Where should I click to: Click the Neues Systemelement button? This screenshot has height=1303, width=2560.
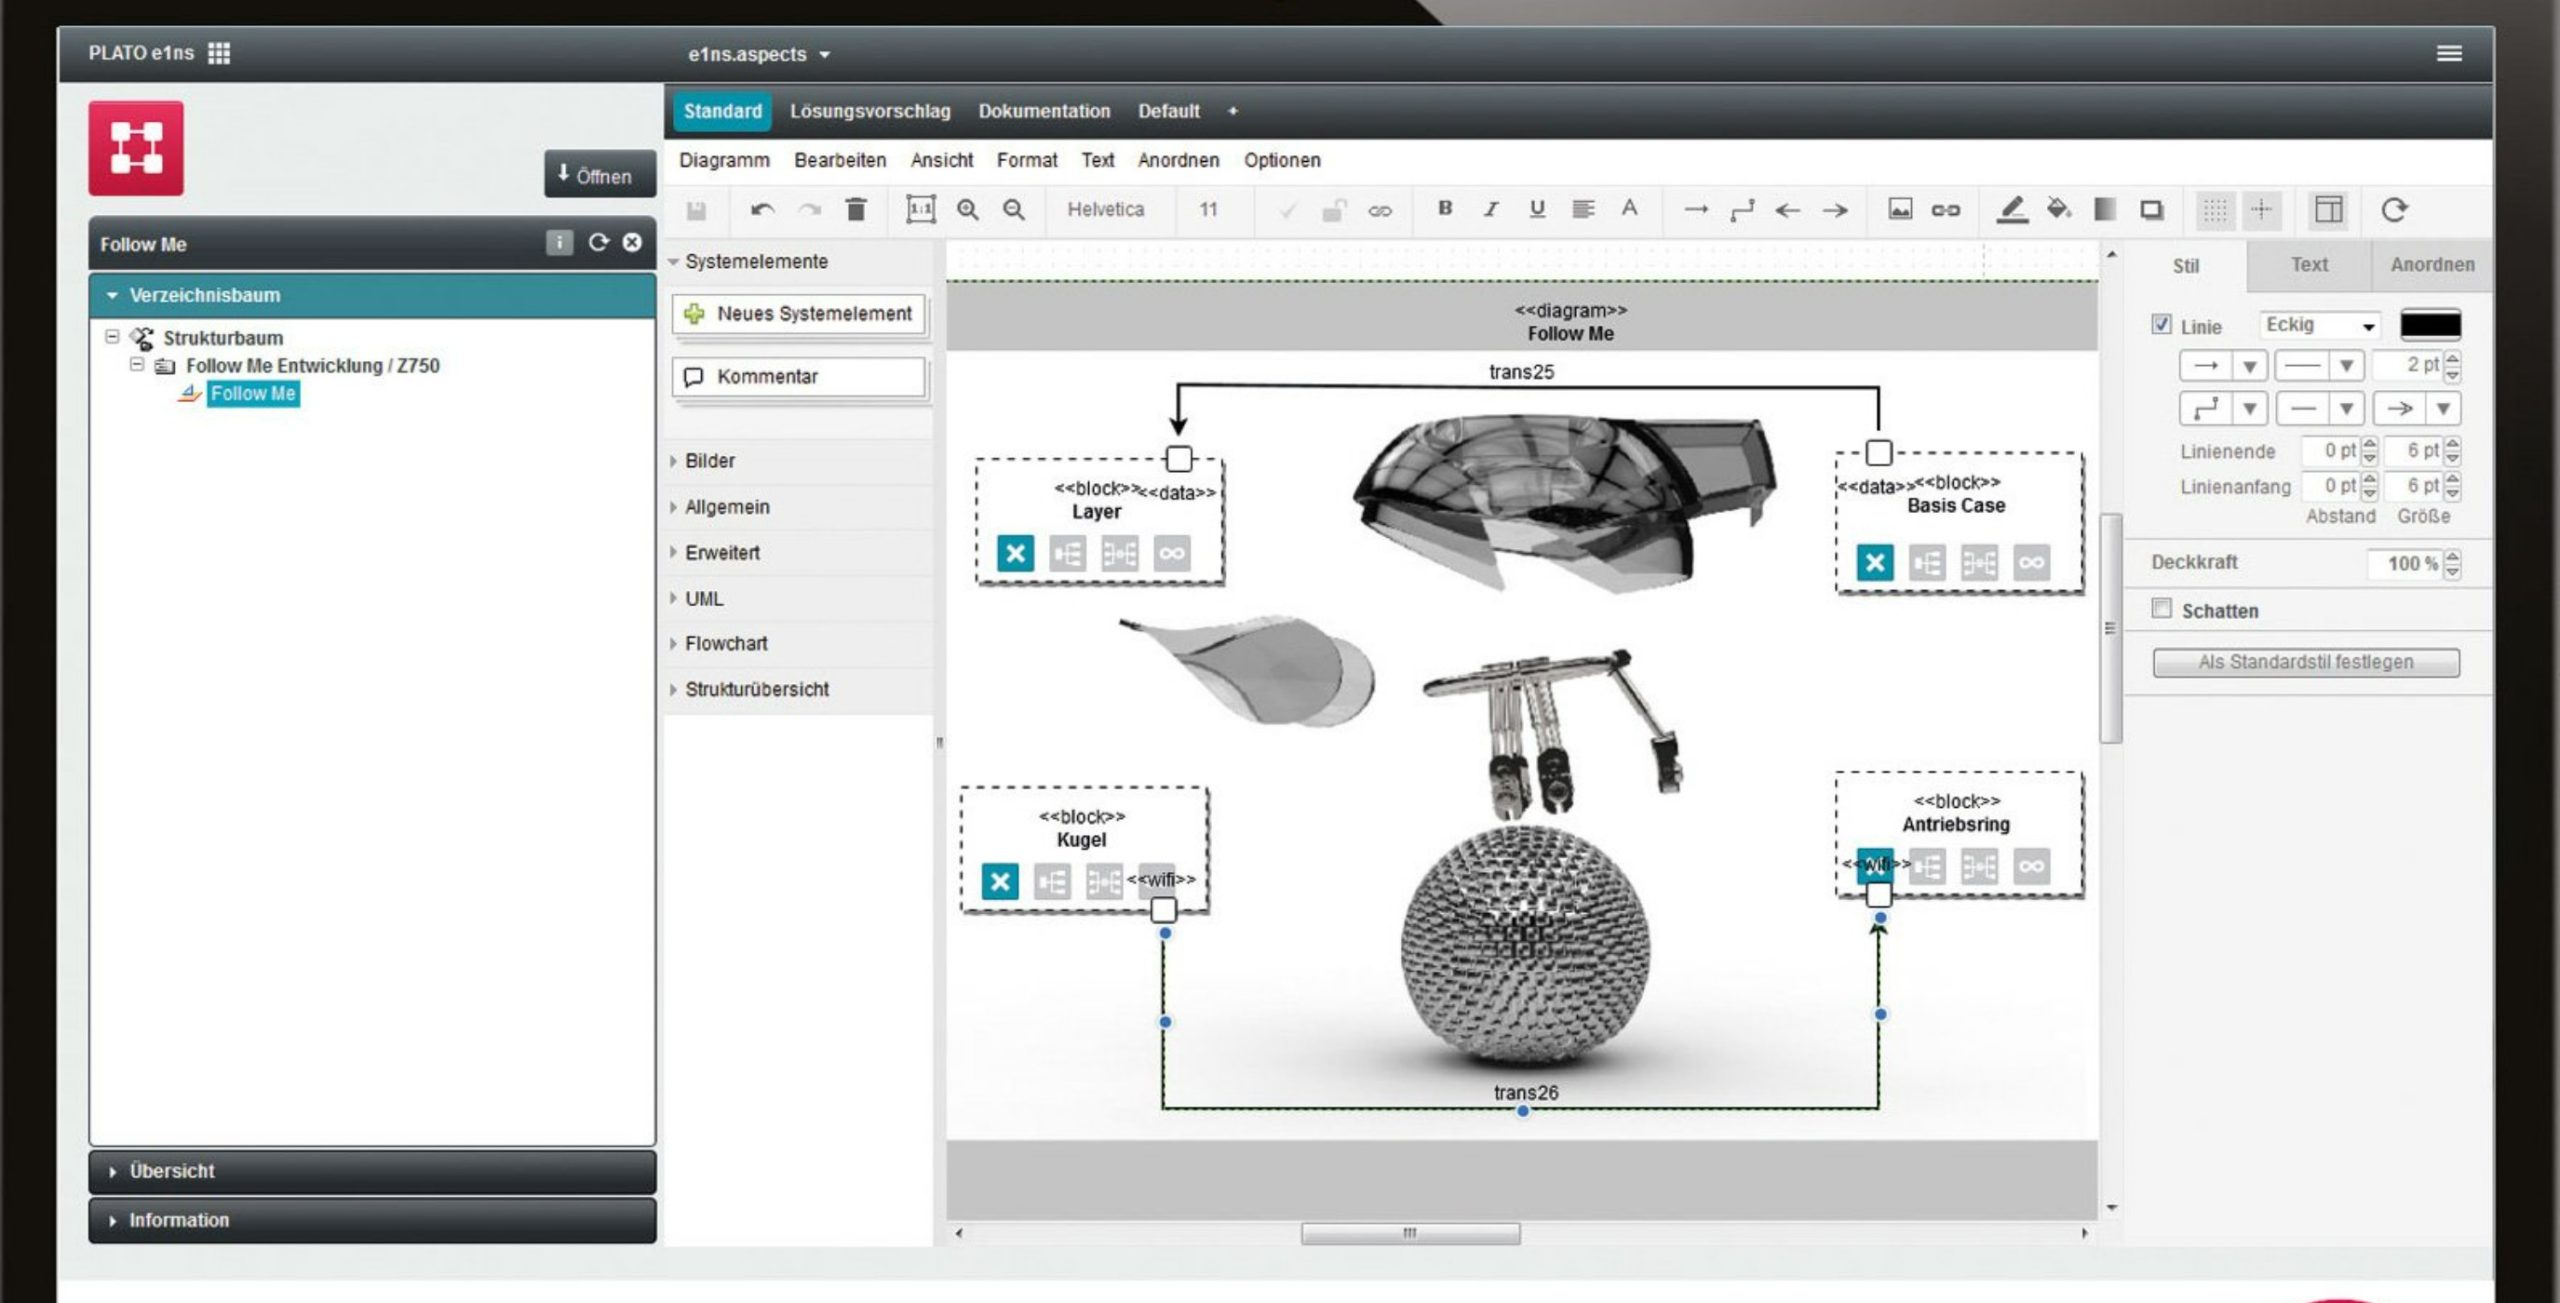[799, 314]
